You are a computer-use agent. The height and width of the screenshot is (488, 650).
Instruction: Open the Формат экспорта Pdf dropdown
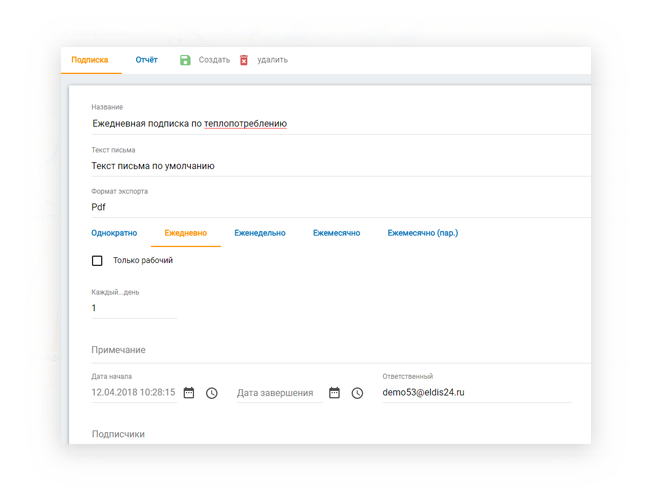point(341,207)
